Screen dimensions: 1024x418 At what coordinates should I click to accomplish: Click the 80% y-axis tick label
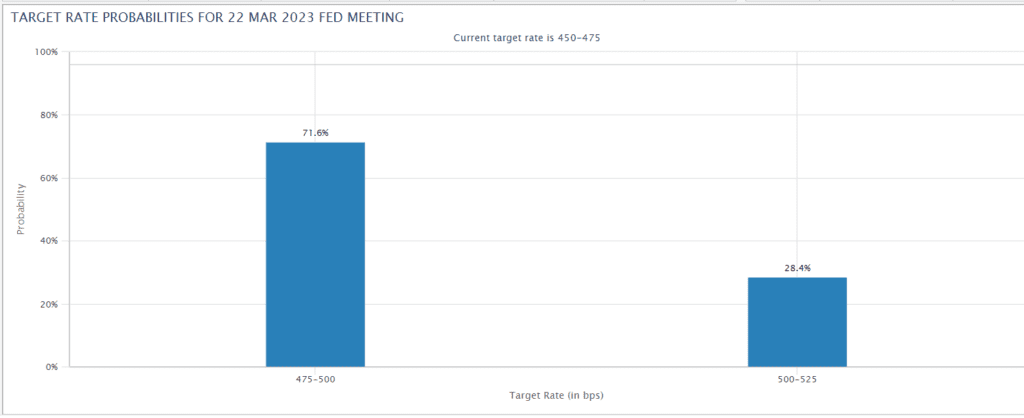tap(48, 115)
